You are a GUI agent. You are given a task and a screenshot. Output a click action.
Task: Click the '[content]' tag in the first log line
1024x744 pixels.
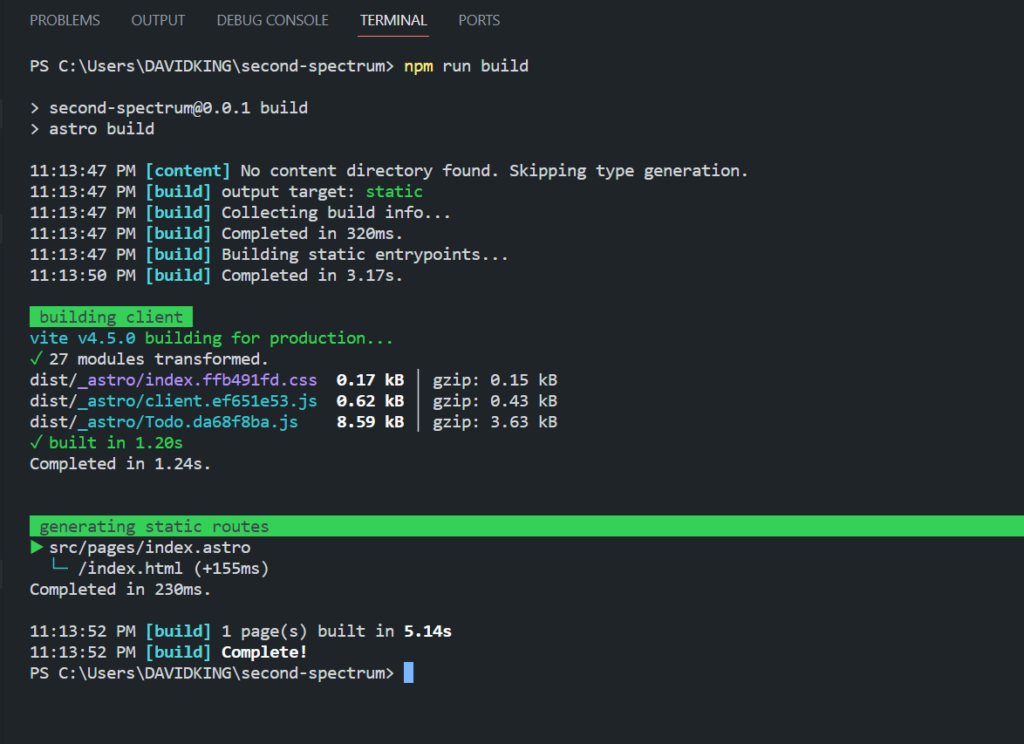click(188, 170)
